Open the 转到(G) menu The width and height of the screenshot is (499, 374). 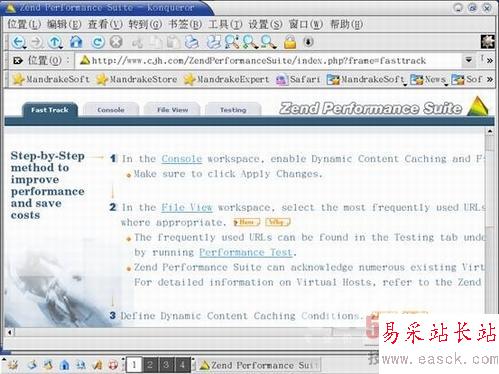pyautogui.click(x=145, y=24)
